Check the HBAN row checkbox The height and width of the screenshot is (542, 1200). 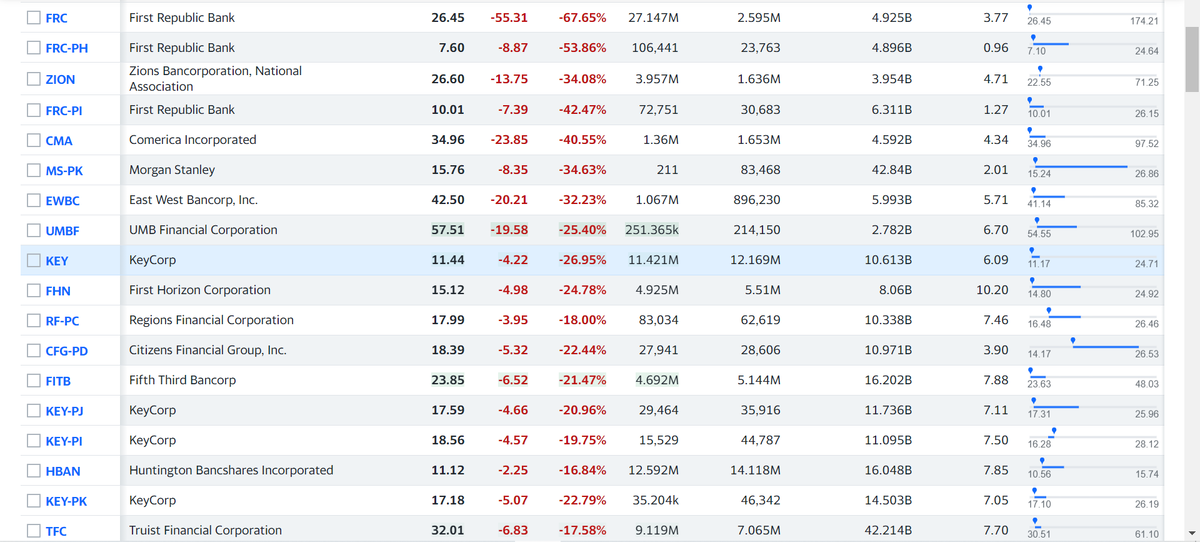[34, 471]
